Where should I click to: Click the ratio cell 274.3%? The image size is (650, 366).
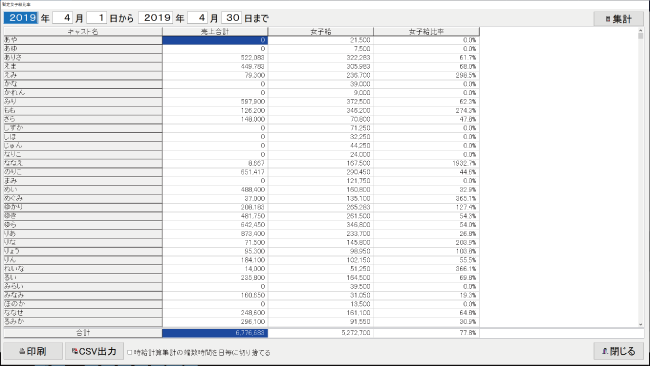427,110
